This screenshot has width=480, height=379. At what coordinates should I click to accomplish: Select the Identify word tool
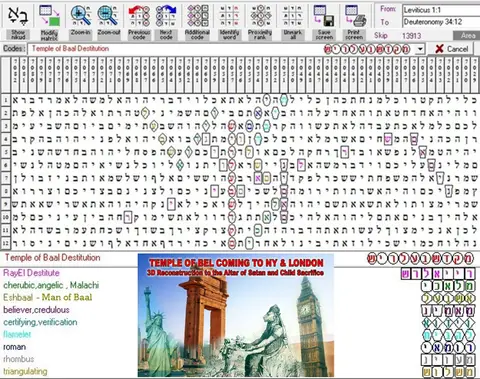tap(229, 16)
